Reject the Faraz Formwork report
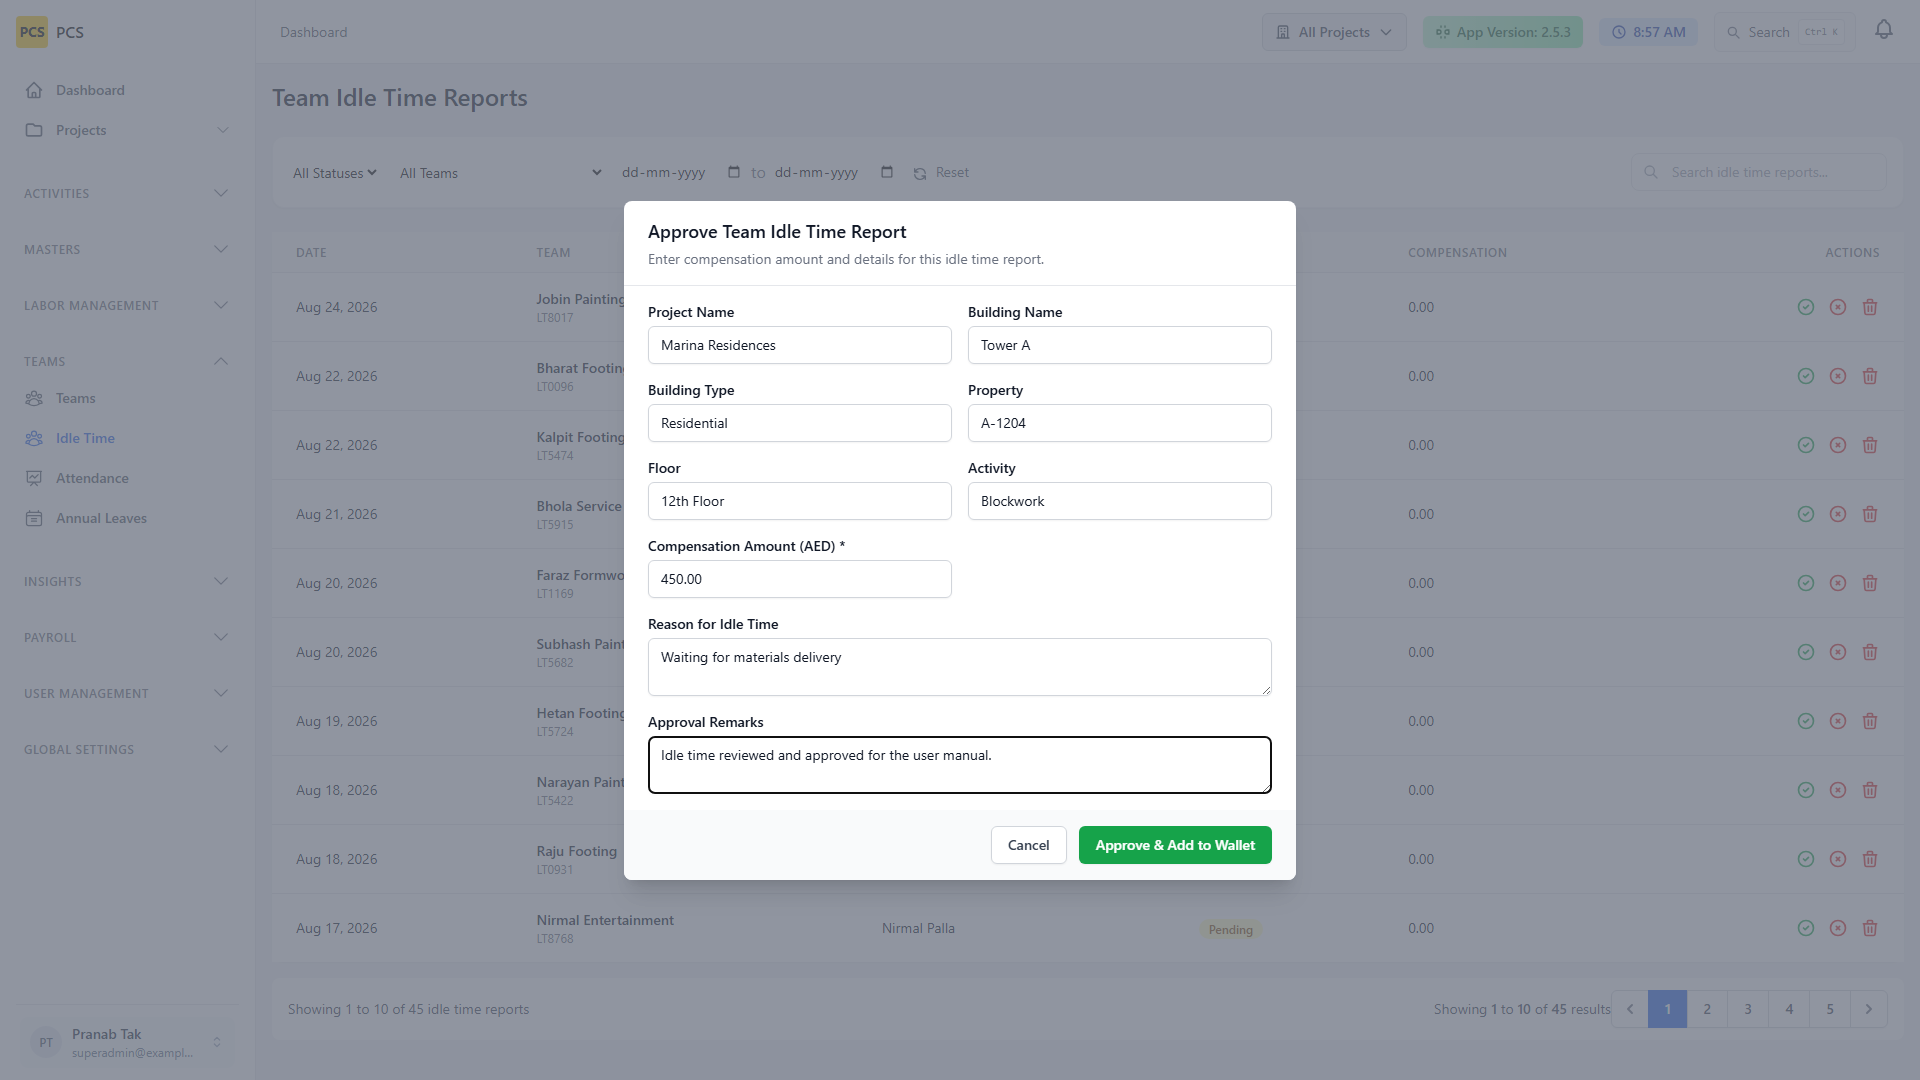This screenshot has height=1080, width=1920. (1837, 583)
